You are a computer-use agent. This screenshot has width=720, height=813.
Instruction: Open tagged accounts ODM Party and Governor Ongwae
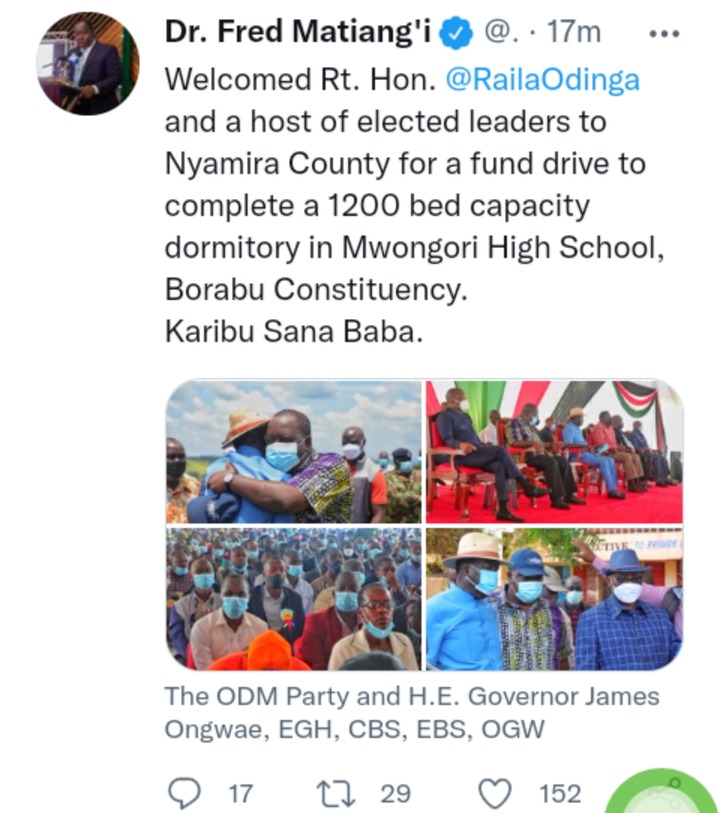pos(412,712)
